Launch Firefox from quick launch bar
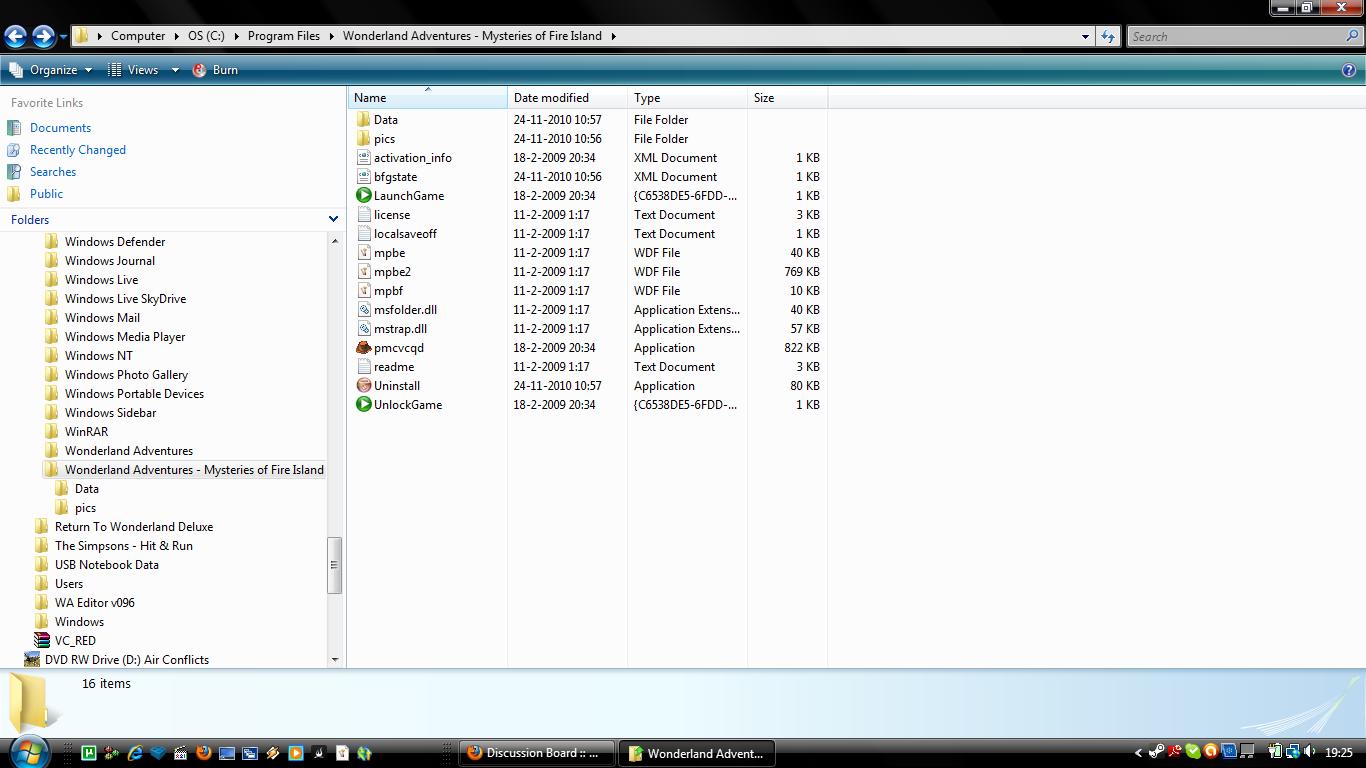Screen dimensions: 1366x768 click(204, 753)
